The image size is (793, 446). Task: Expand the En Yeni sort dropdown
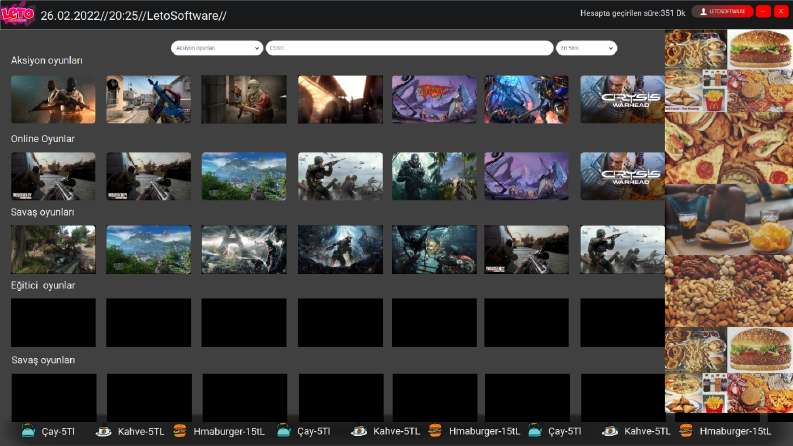[x=586, y=48]
